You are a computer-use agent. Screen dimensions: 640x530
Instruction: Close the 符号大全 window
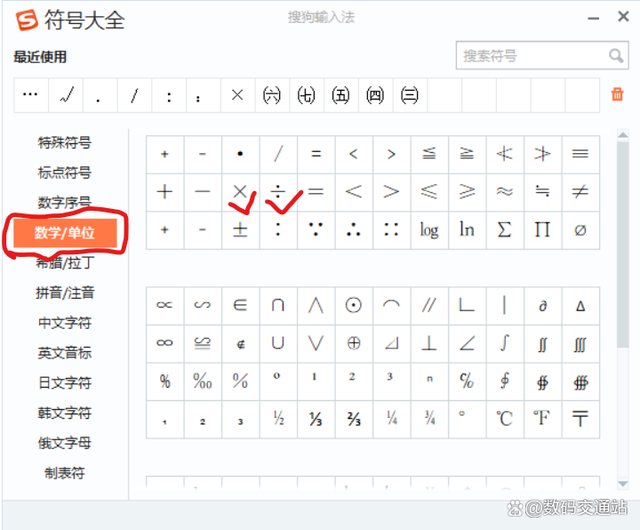(x=623, y=17)
